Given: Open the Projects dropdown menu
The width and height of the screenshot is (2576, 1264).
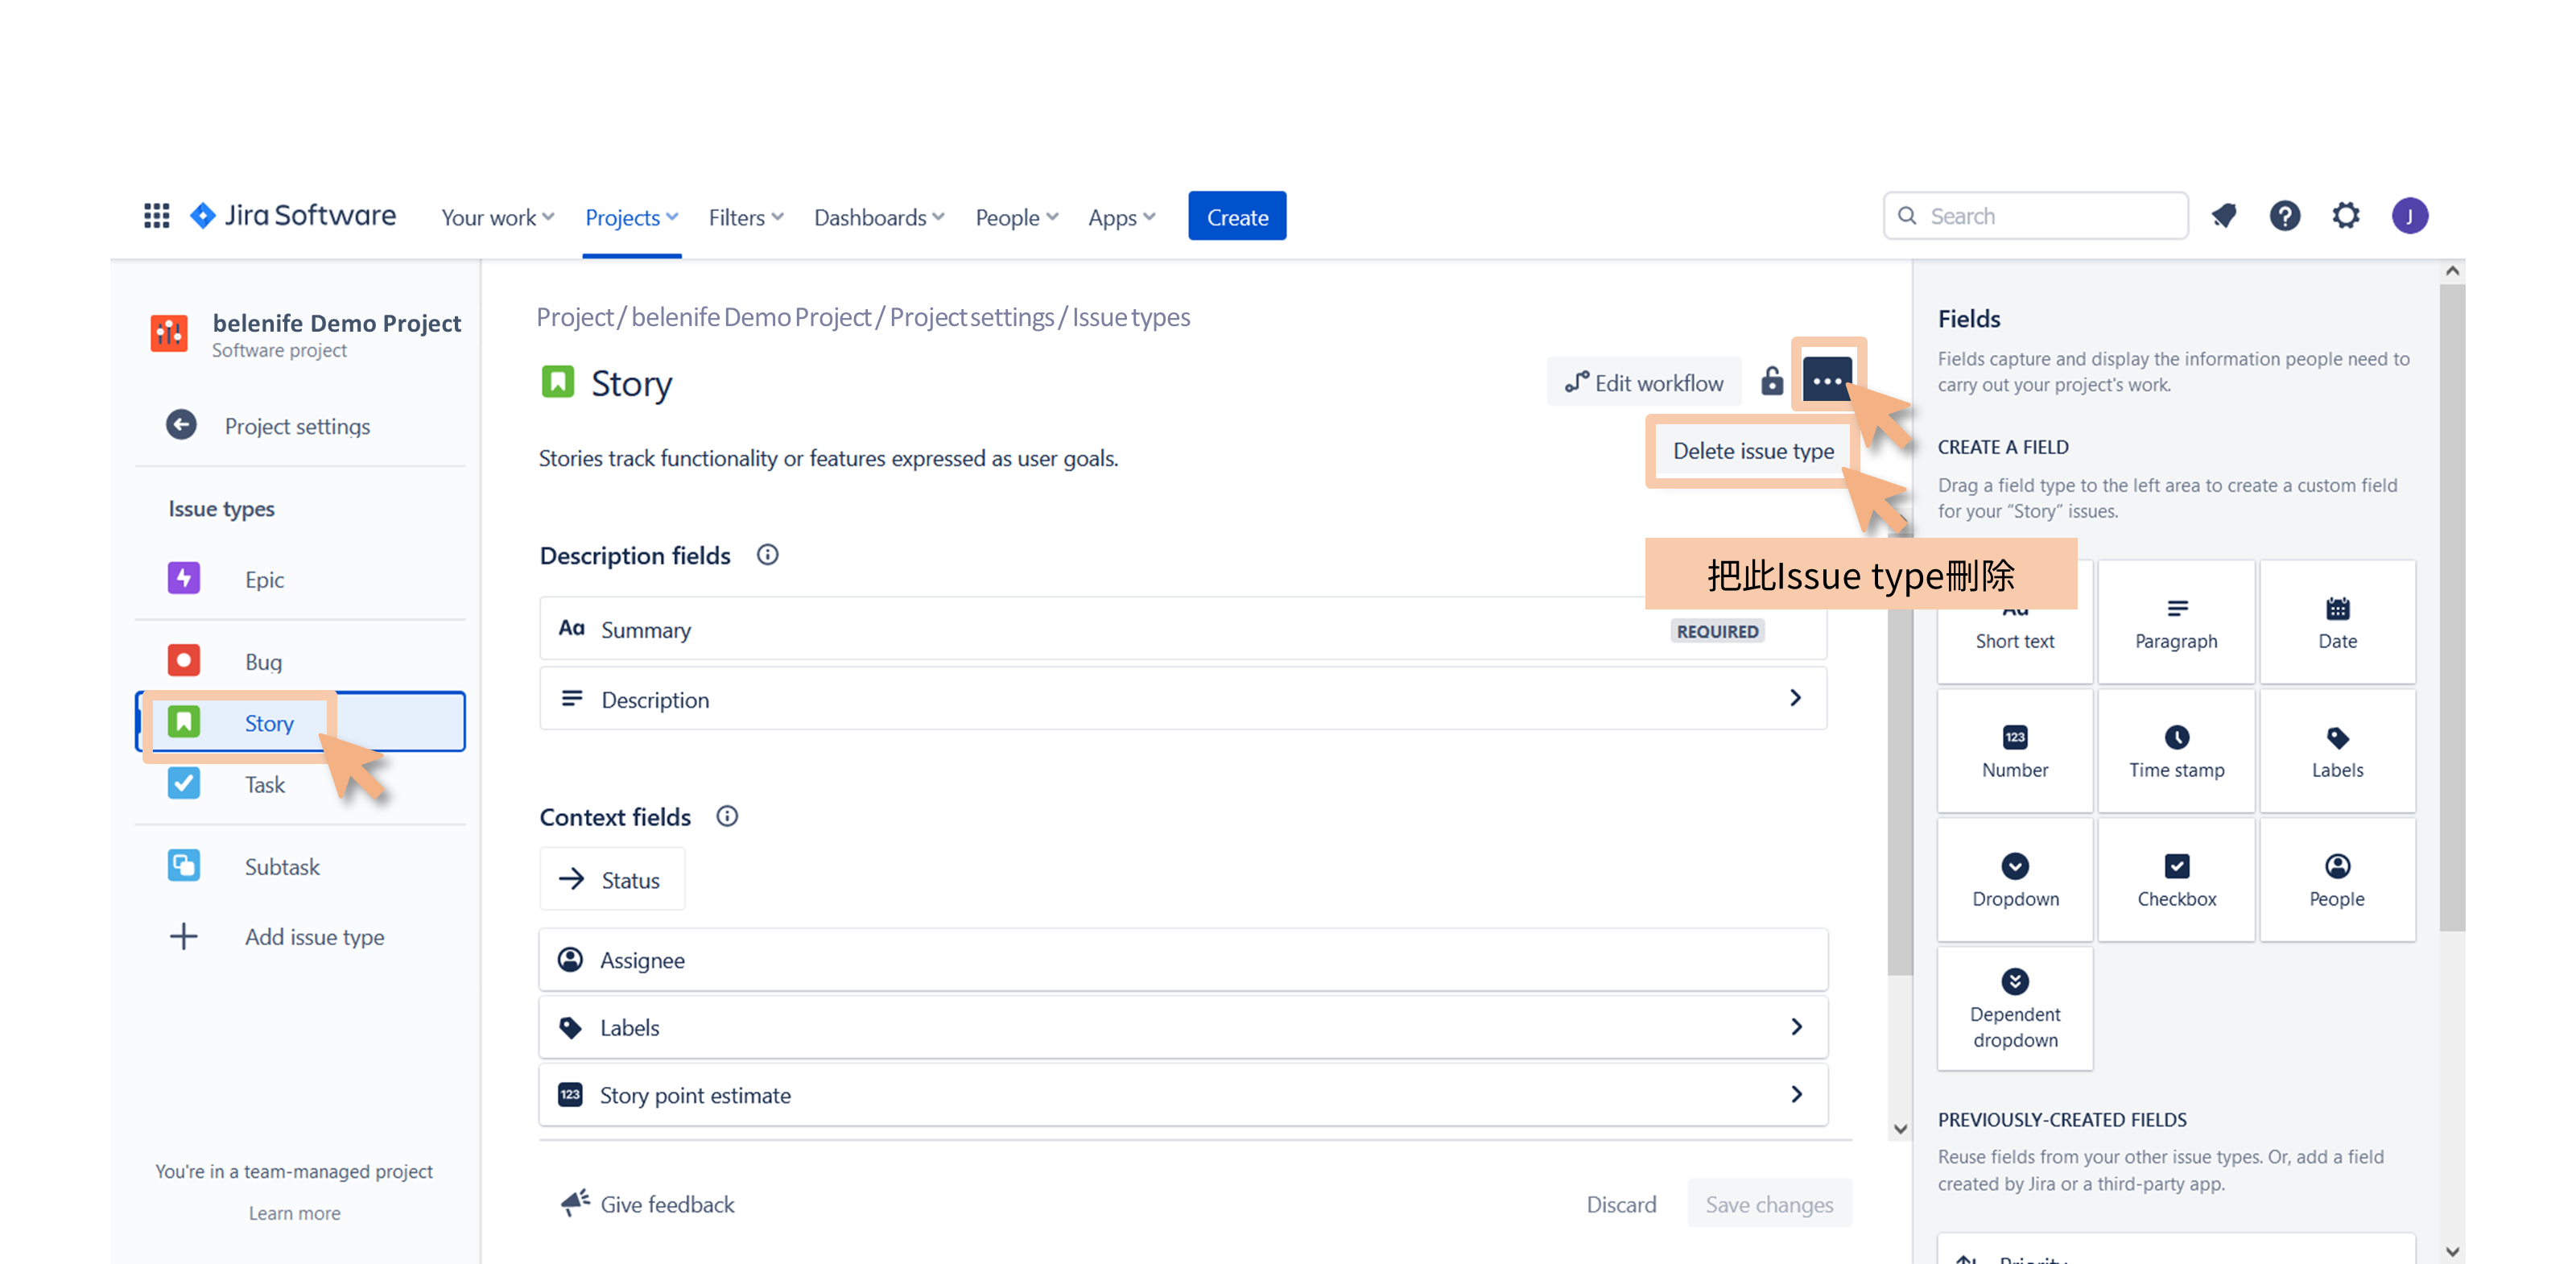Looking at the screenshot, I should [x=631, y=217].
